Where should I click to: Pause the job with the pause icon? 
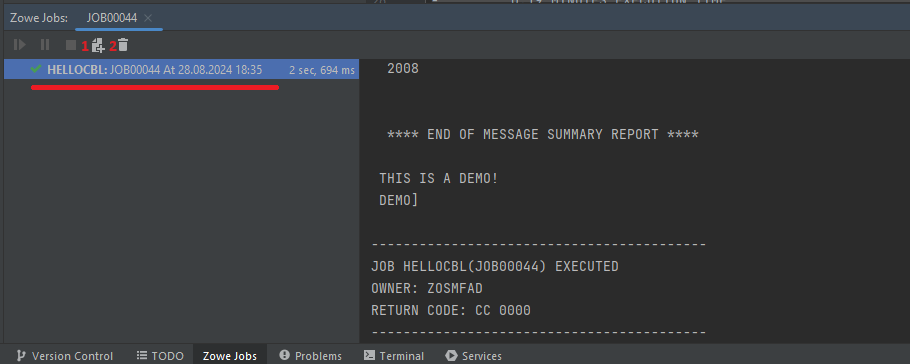point(45,45)
